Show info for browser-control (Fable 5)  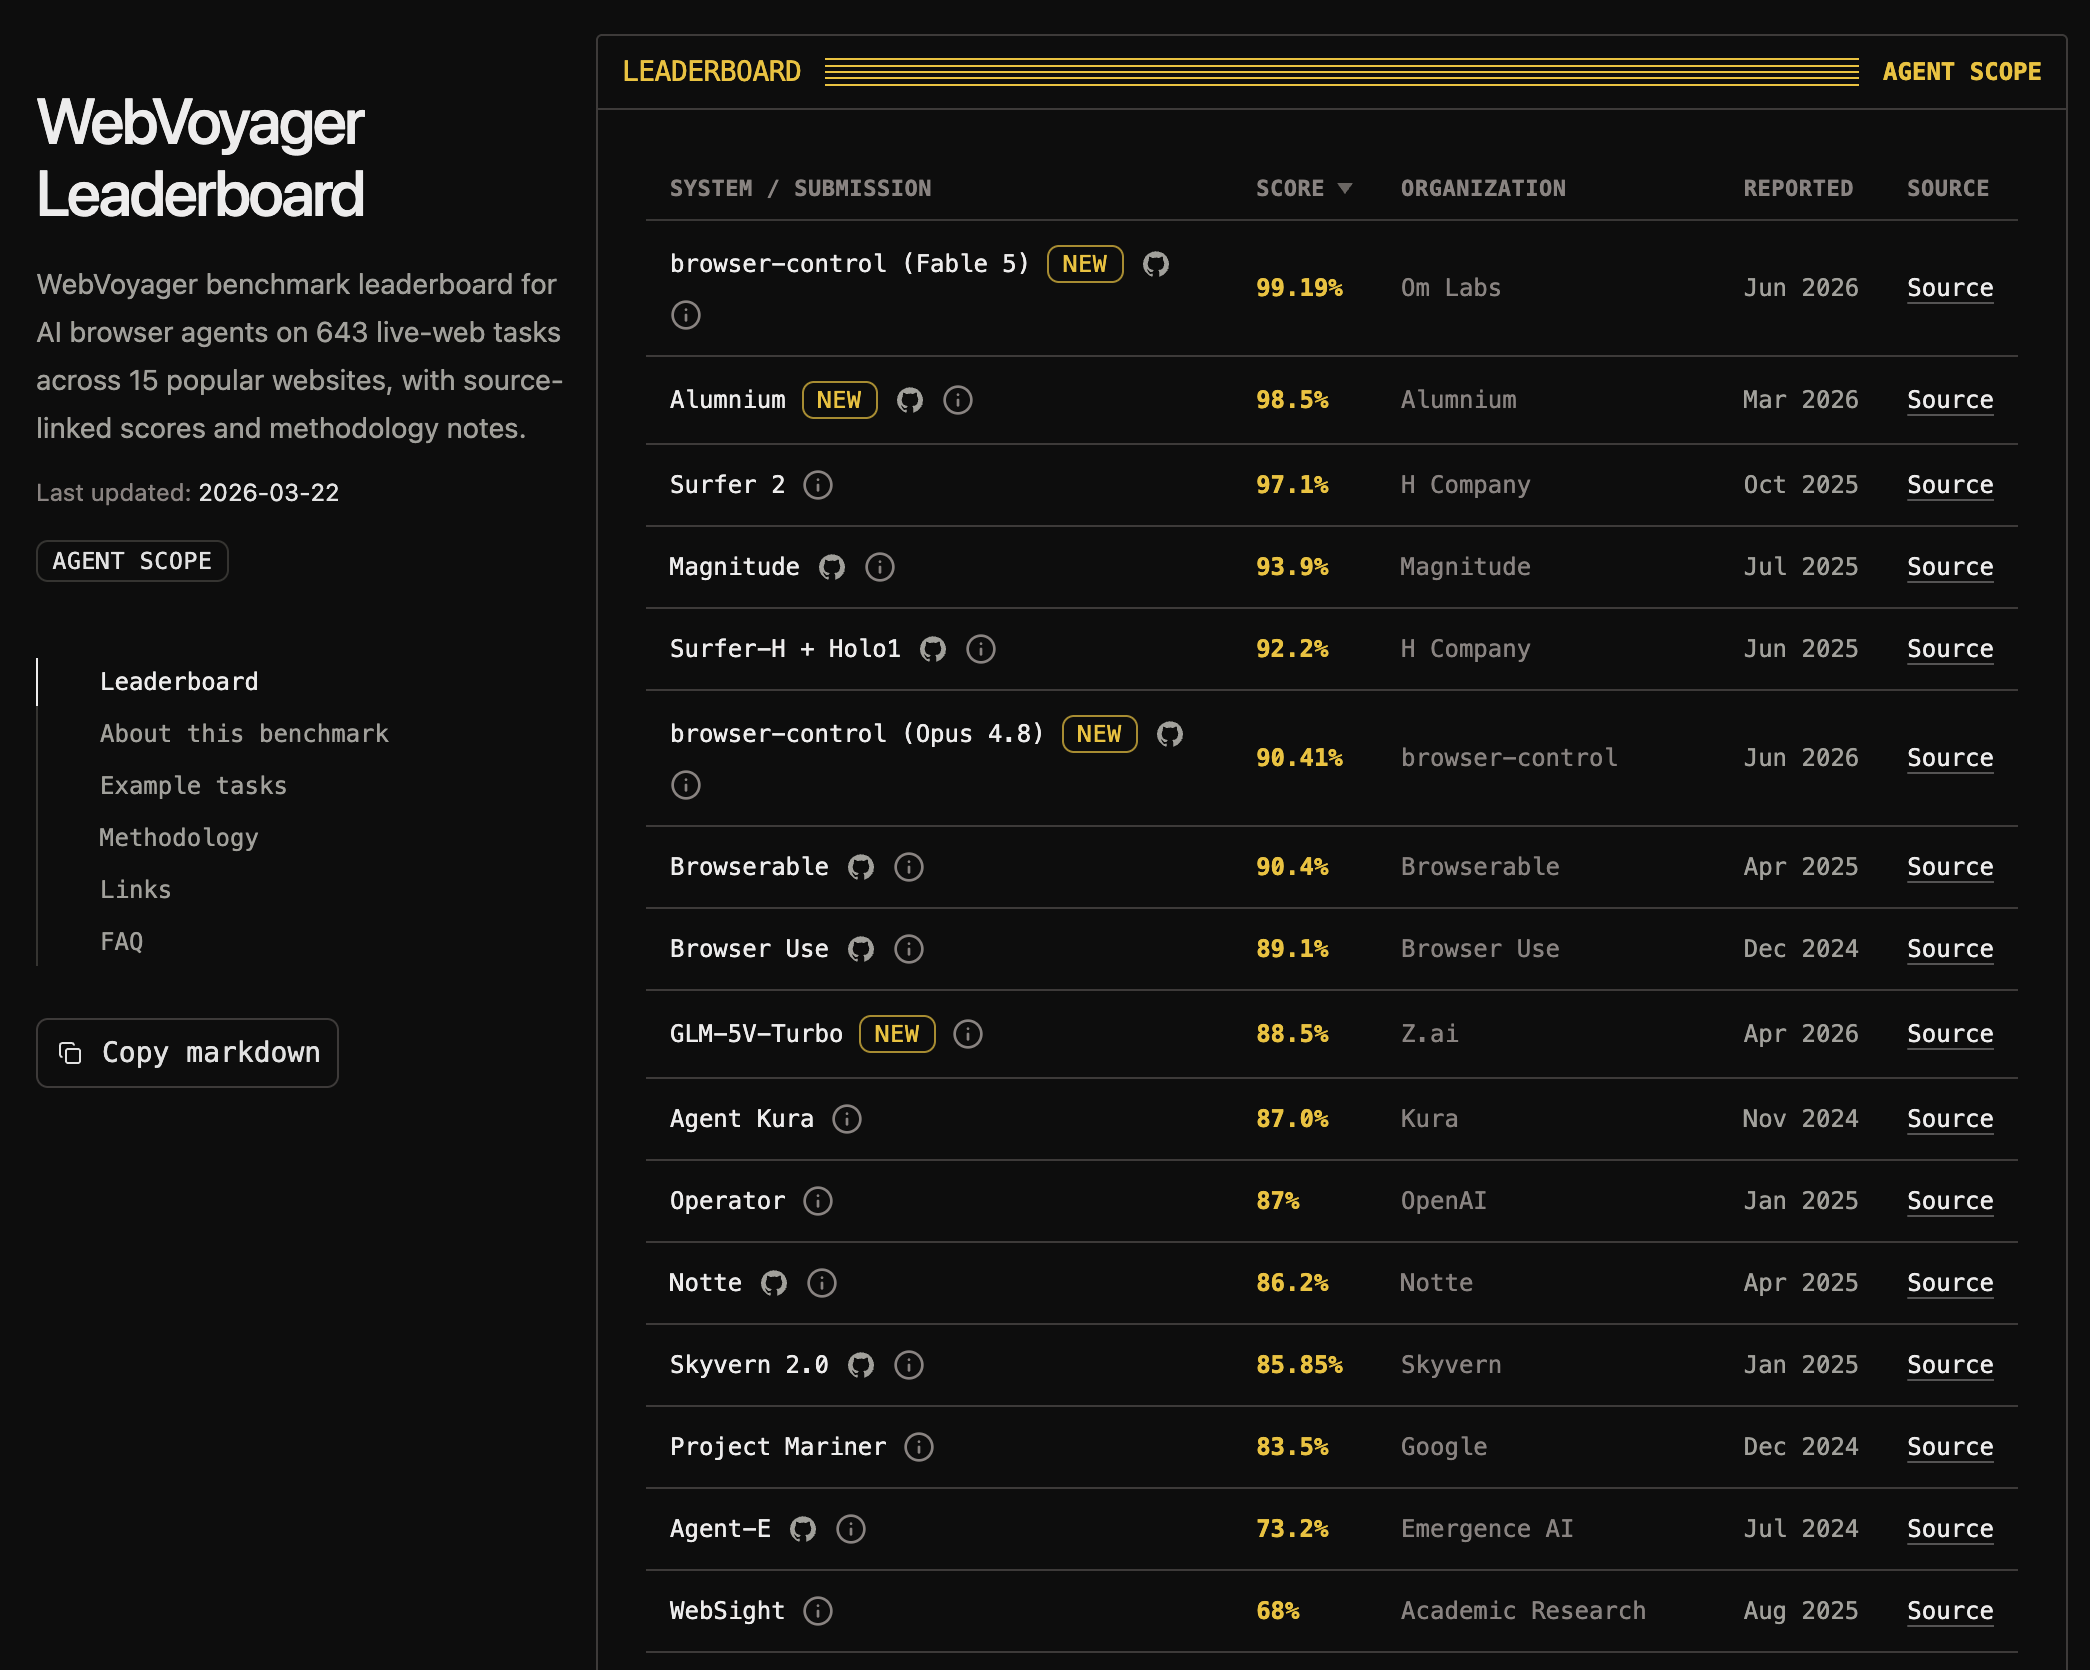coord(686,315)
